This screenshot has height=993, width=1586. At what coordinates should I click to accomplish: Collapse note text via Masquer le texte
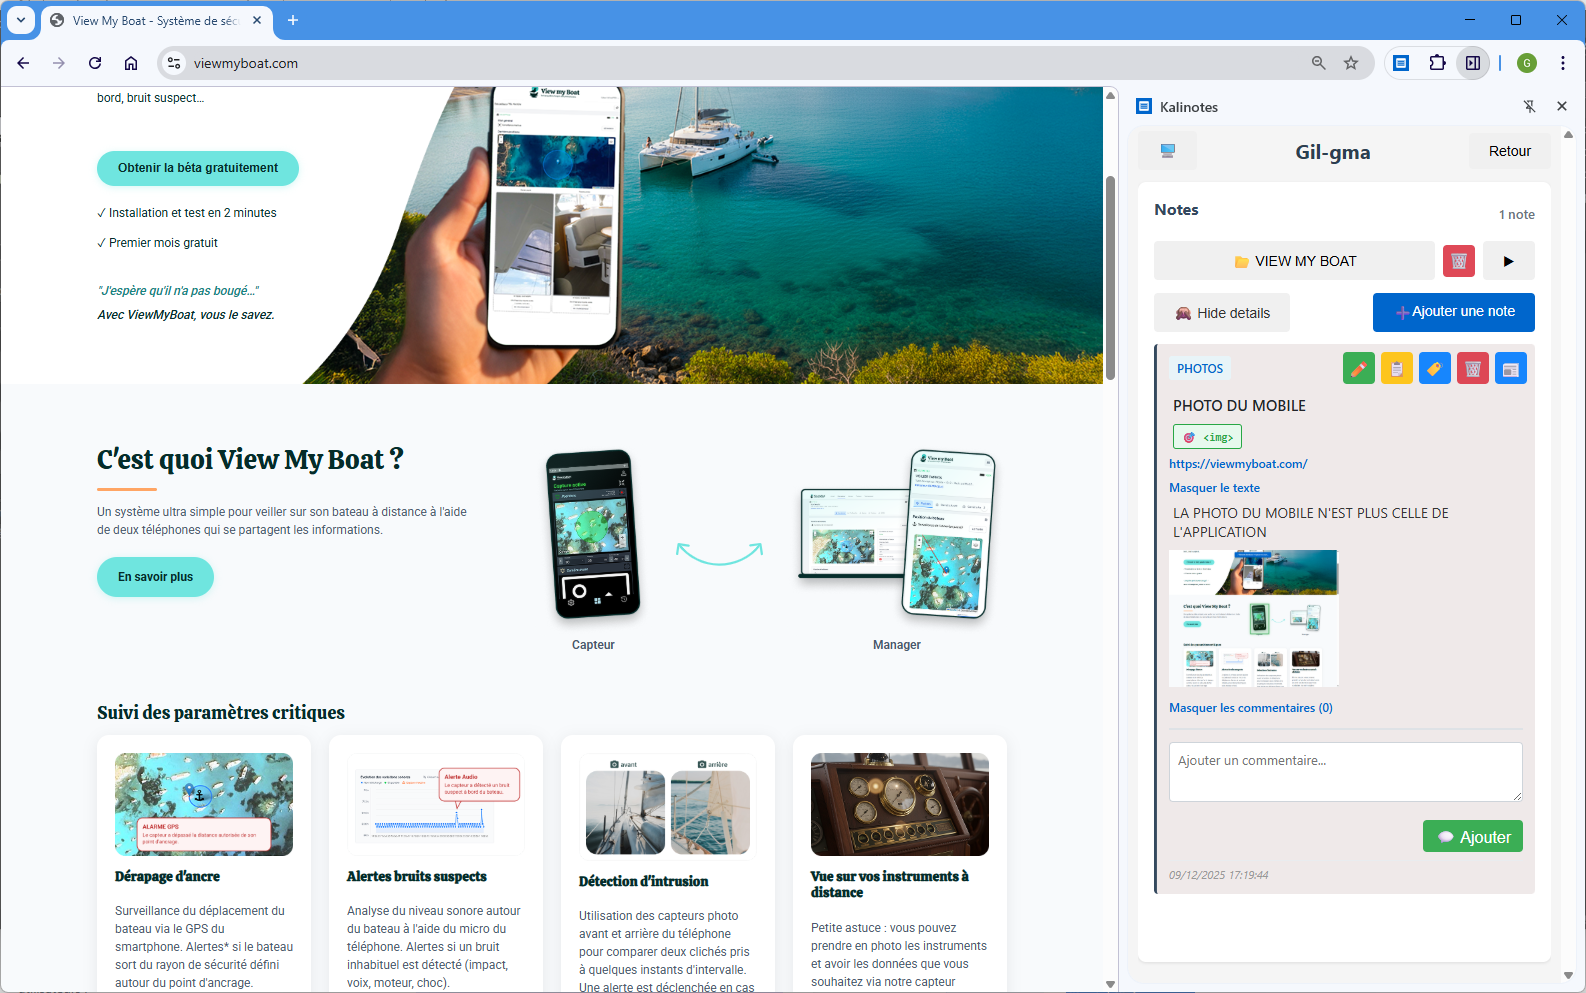1214,488
